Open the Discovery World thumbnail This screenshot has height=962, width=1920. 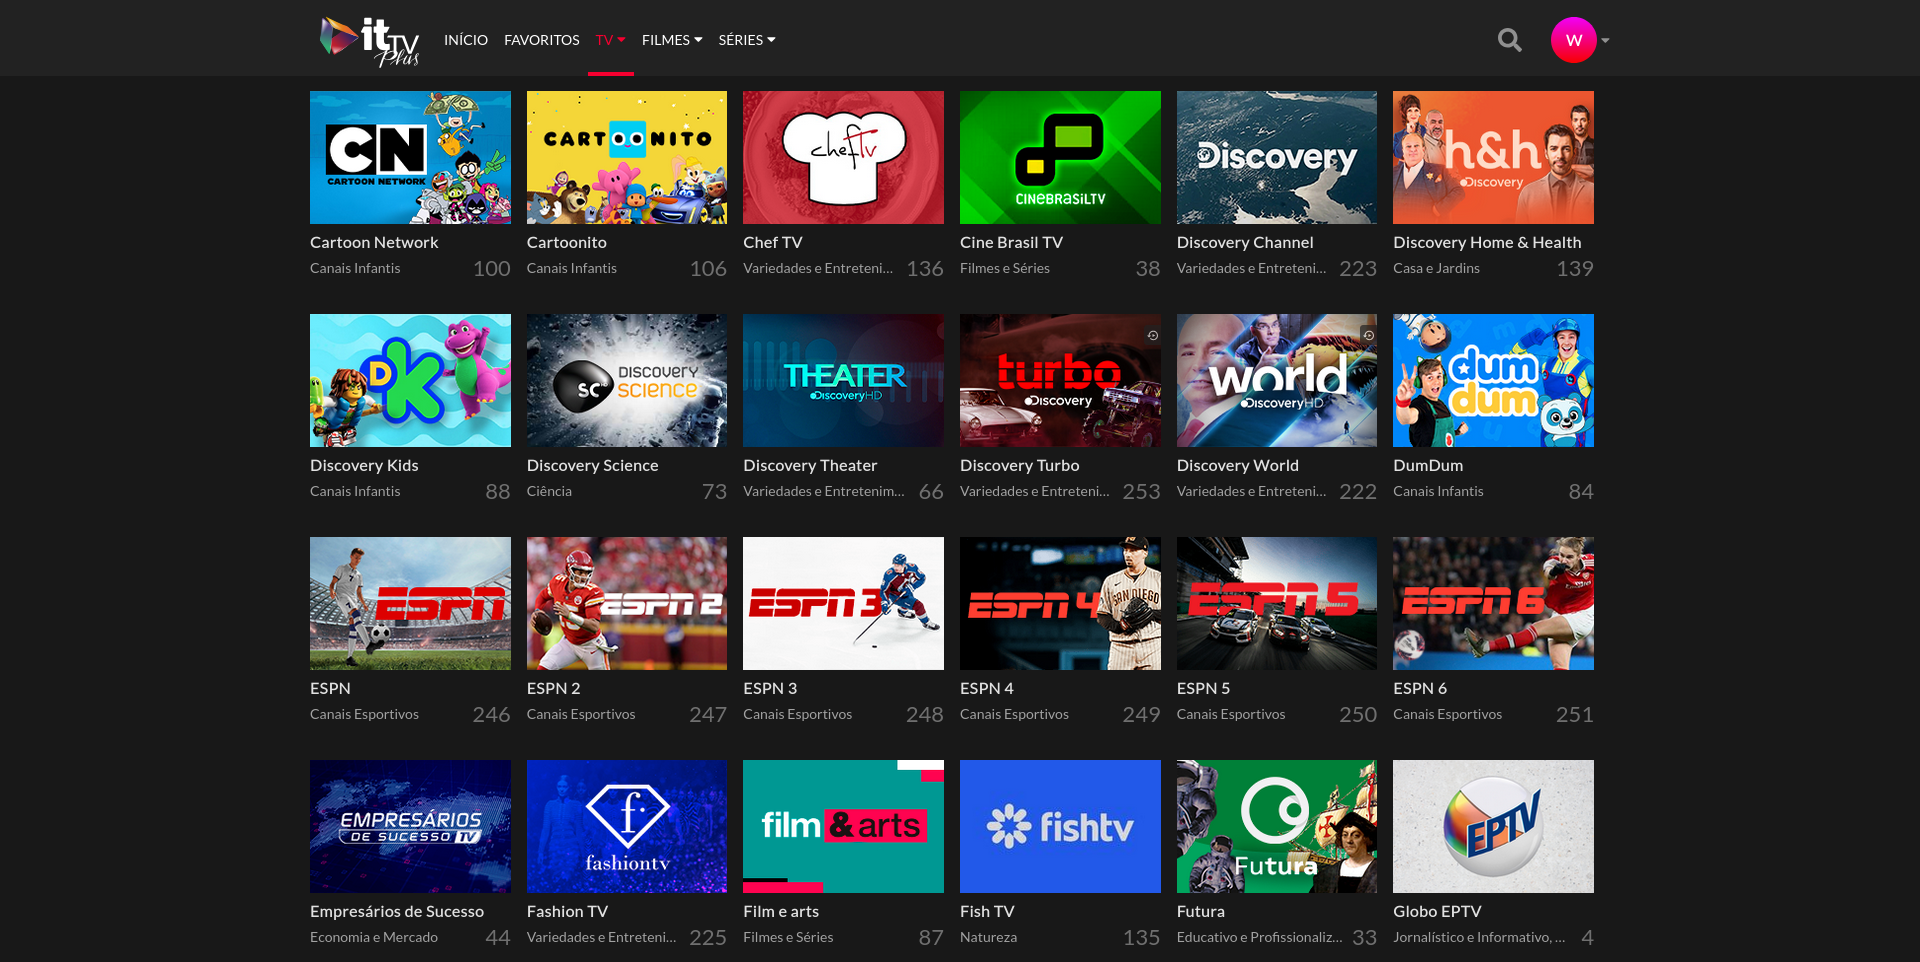[1277, 380]
